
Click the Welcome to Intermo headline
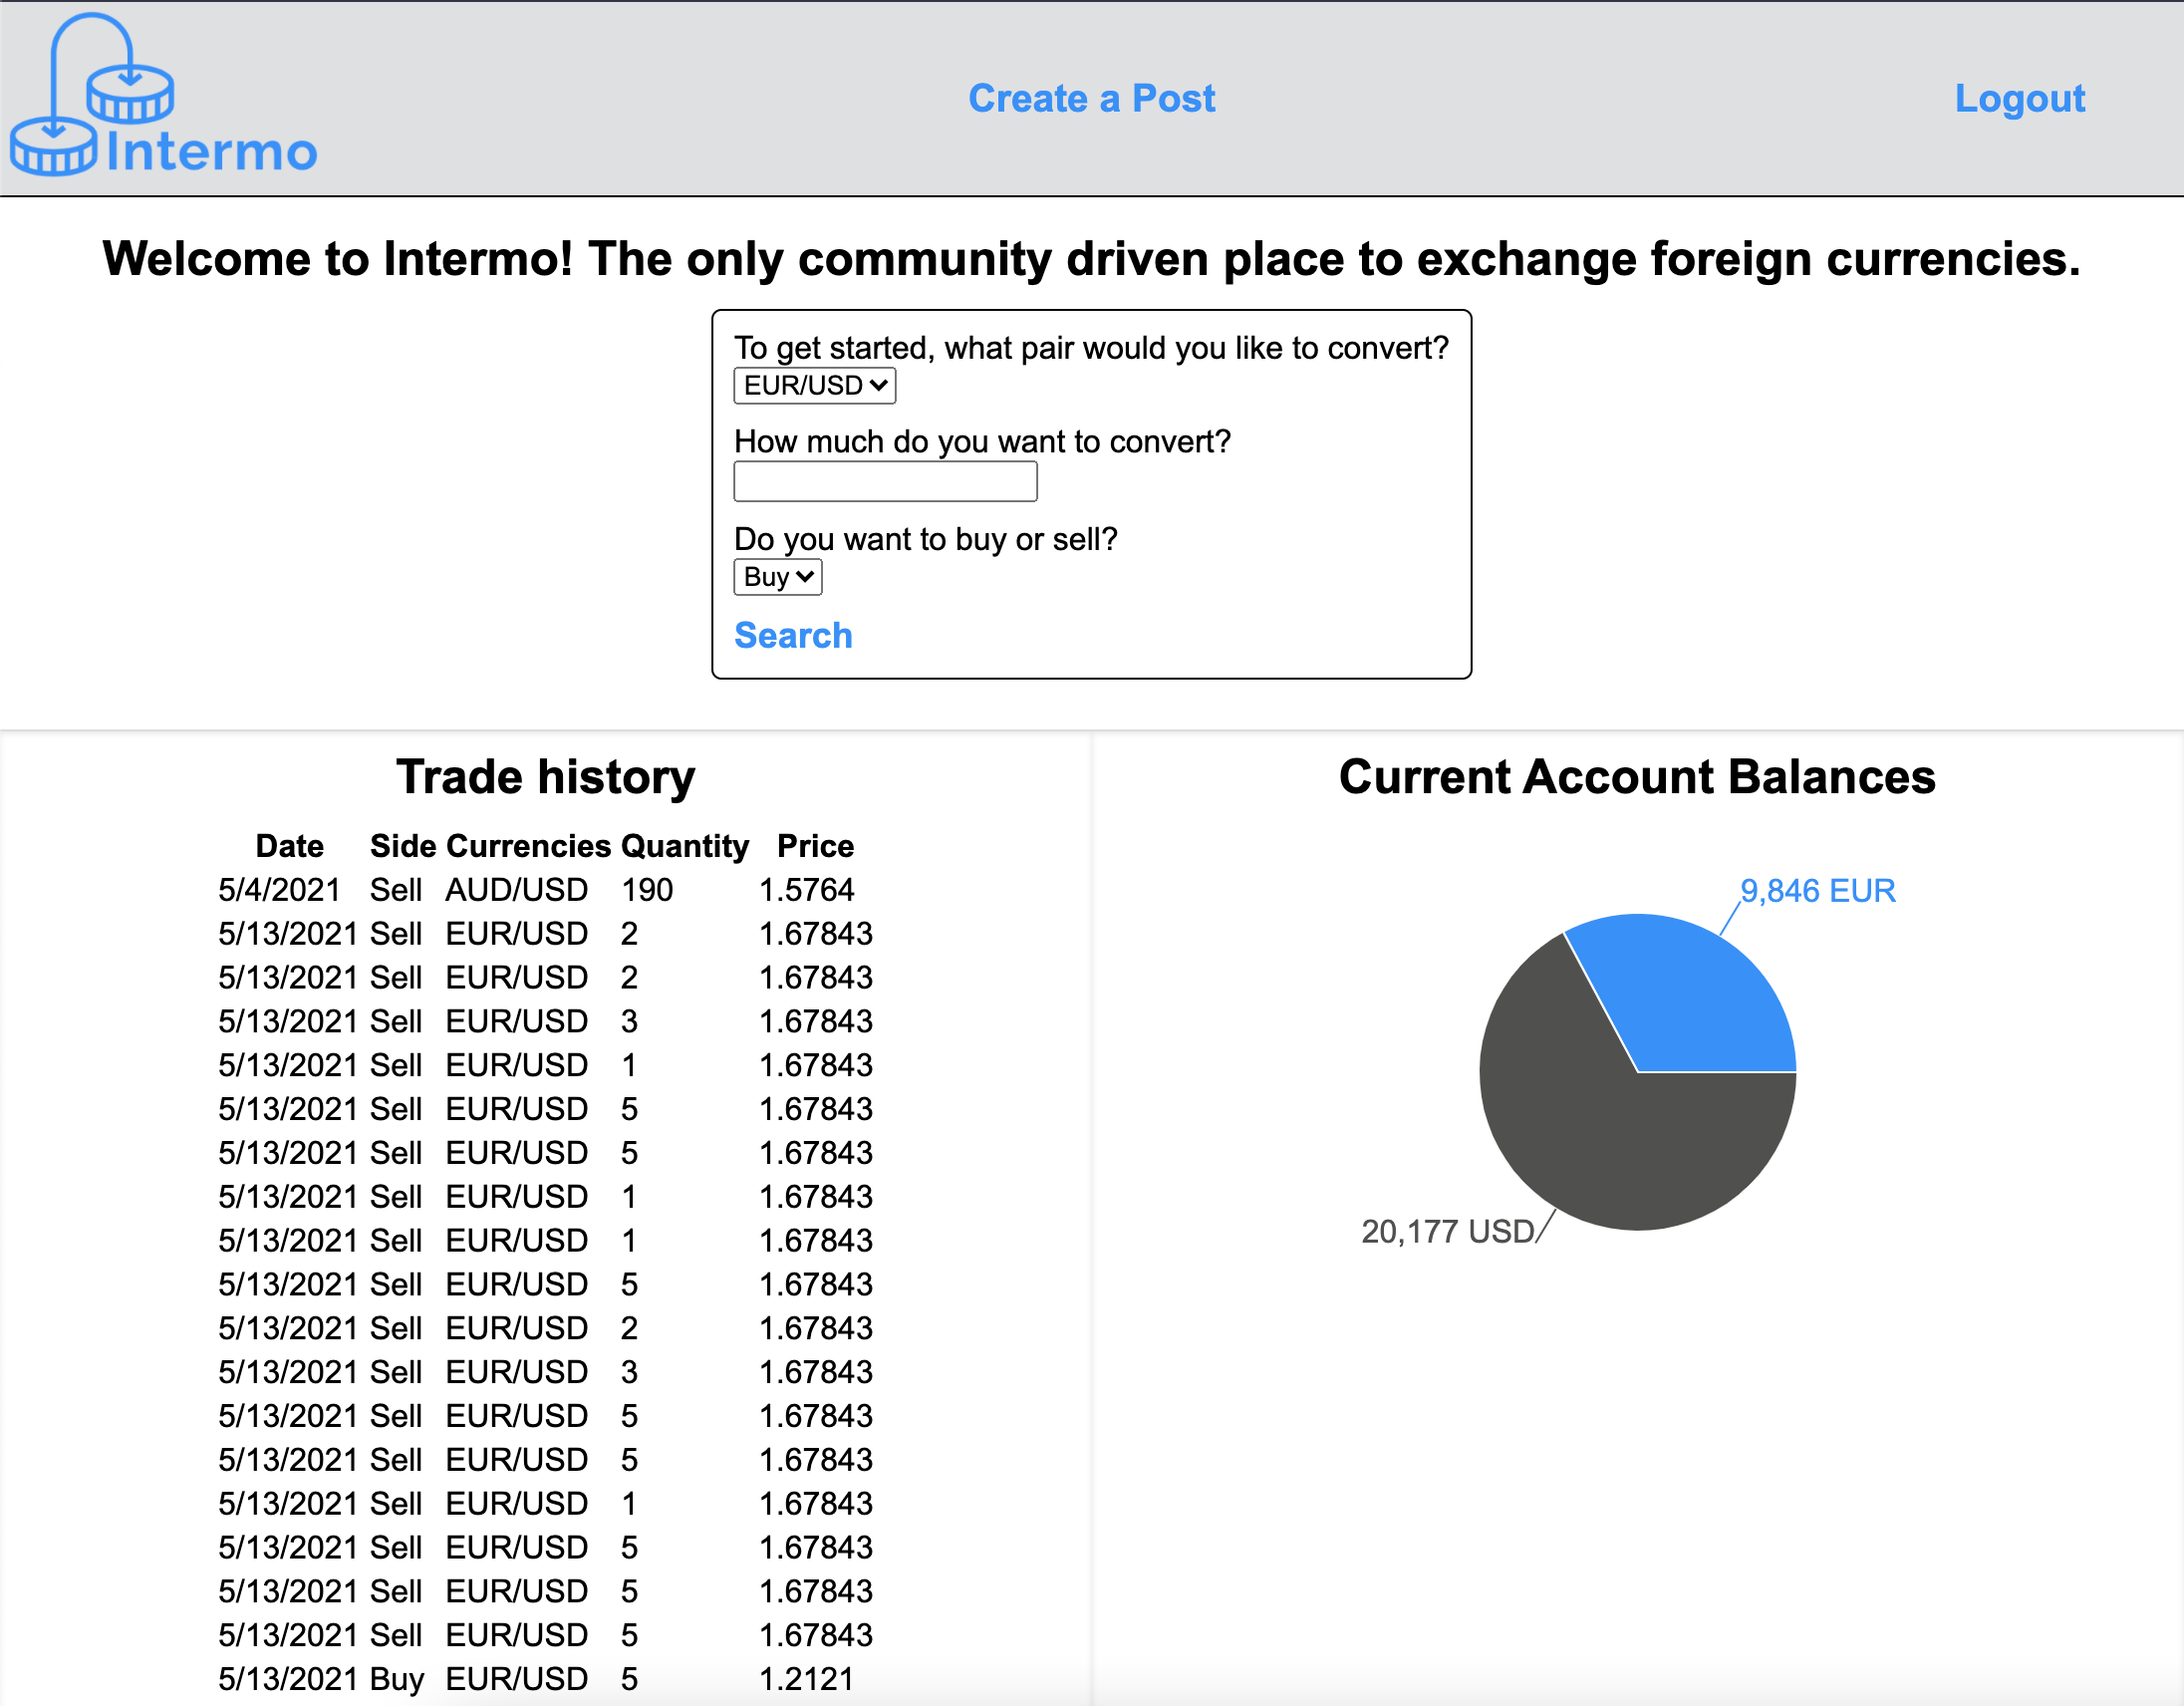1091,259
